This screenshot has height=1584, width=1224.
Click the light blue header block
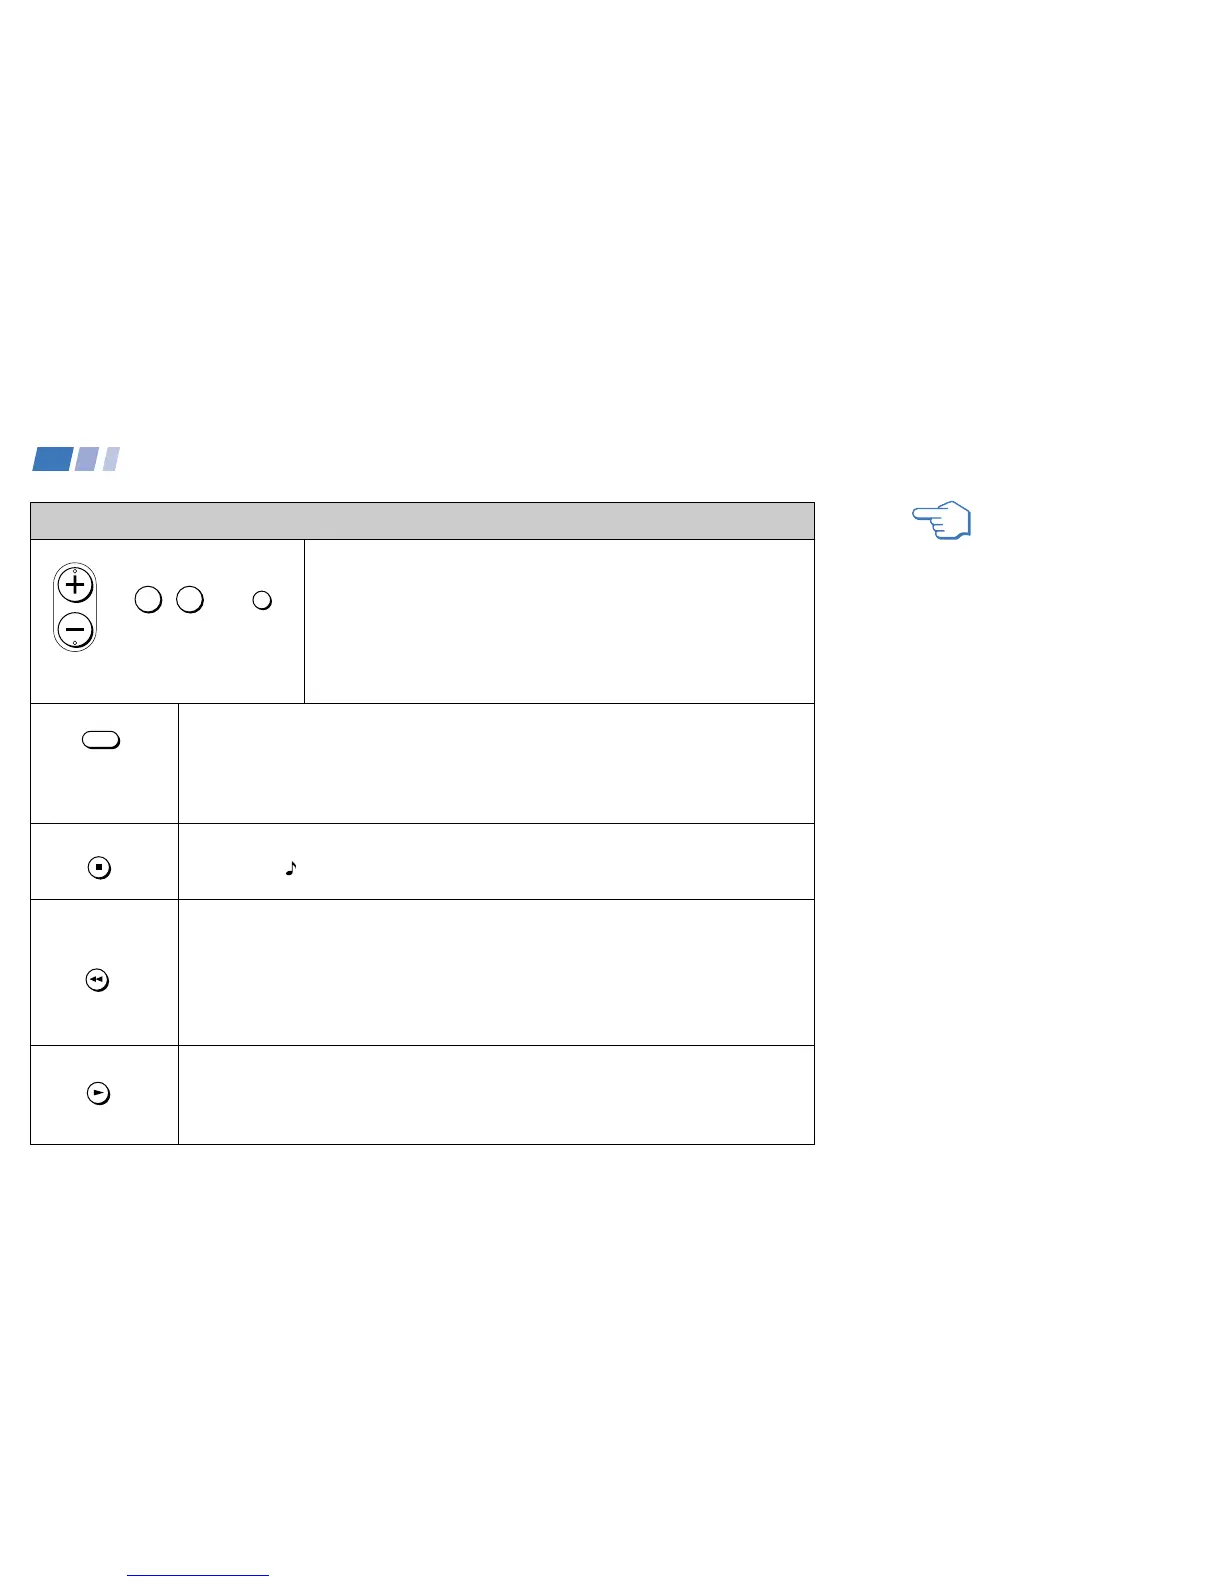click(x=111, y=459)
